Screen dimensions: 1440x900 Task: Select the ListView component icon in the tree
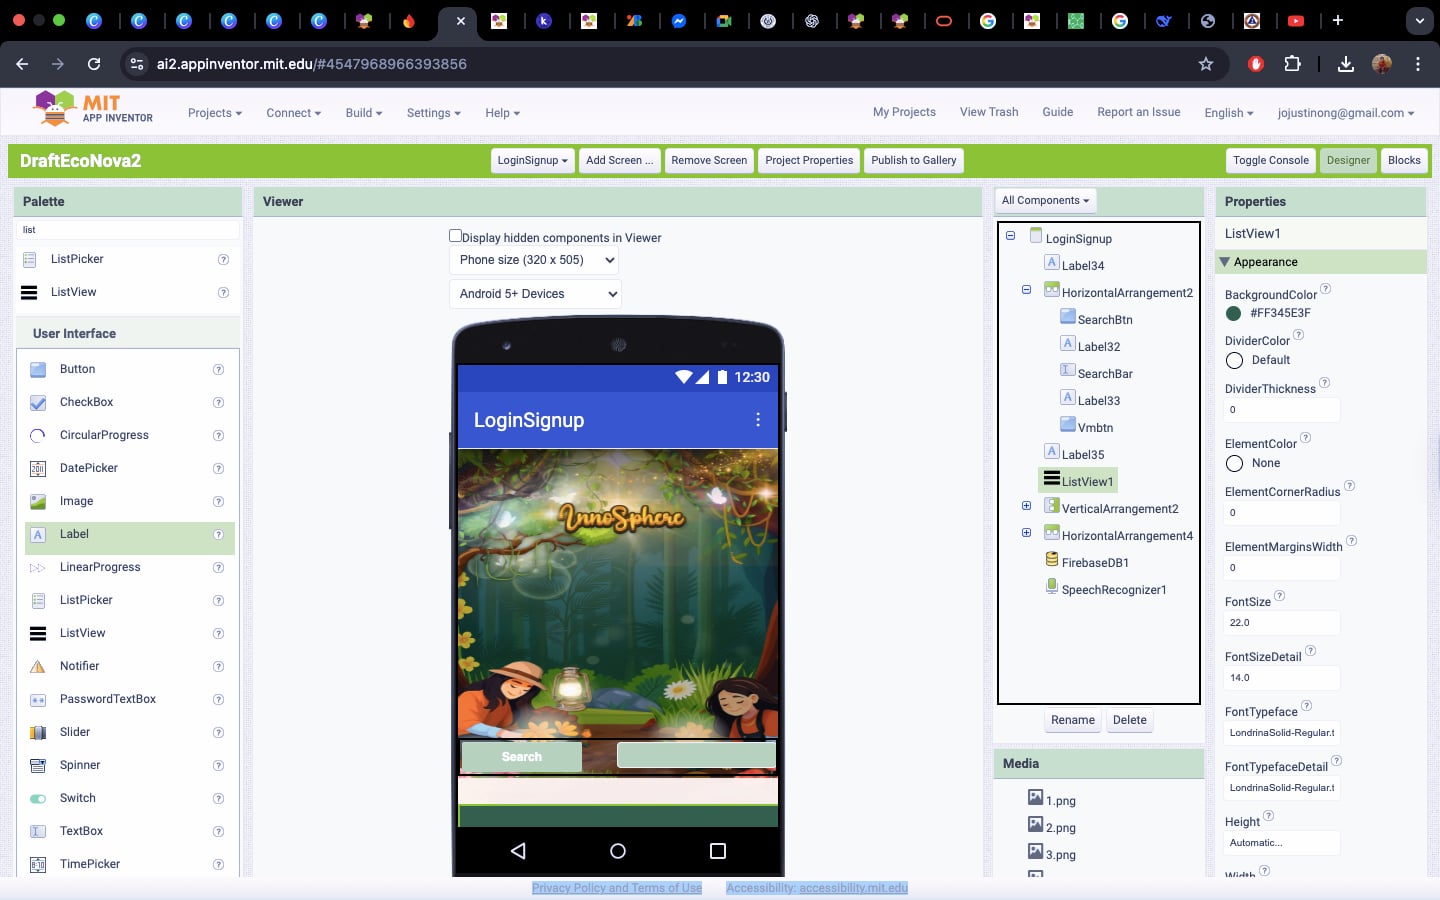[1051, 479]
